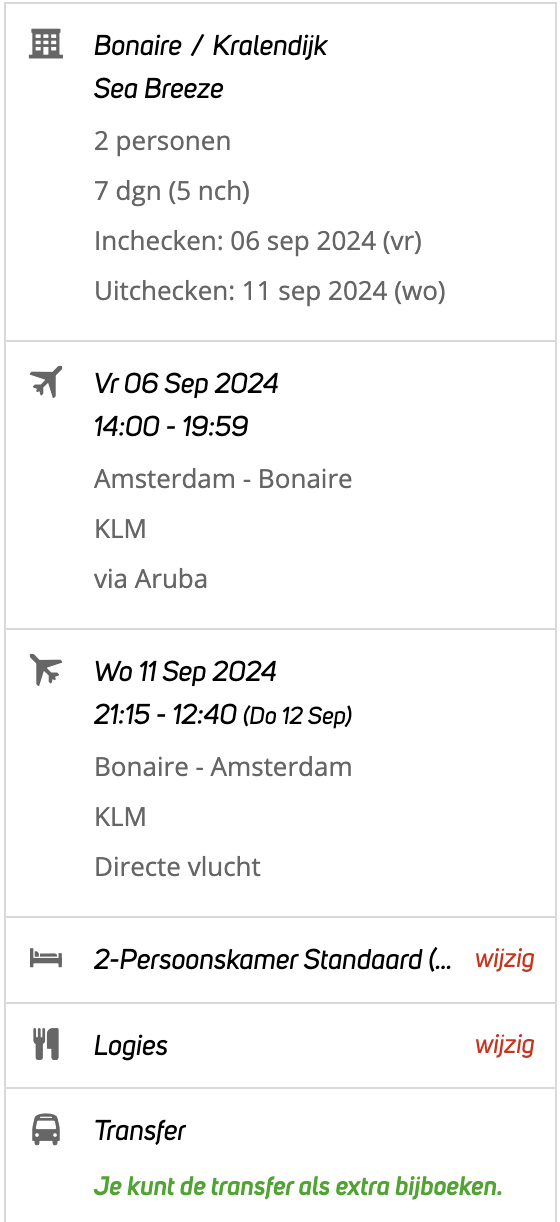560x1222 pixels.
Task: Click the bus transfer icon
Action: click(46, 1130)
